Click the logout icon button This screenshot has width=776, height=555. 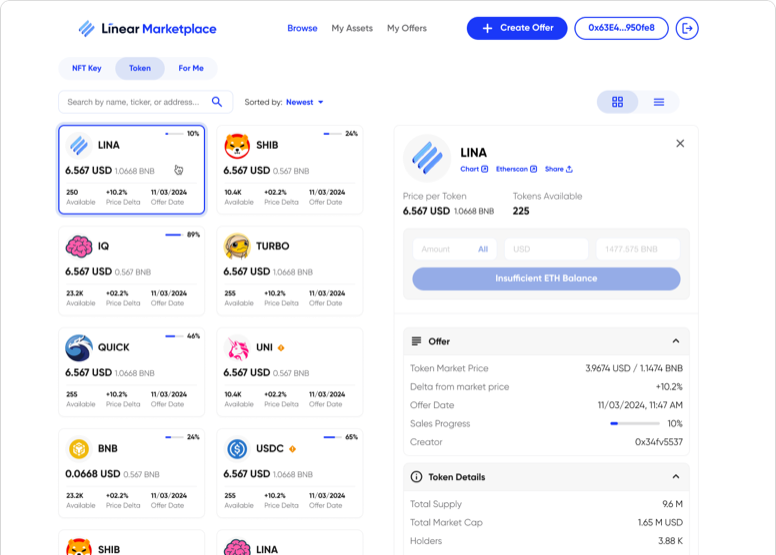pyautogui.click(x=687, y=28)
